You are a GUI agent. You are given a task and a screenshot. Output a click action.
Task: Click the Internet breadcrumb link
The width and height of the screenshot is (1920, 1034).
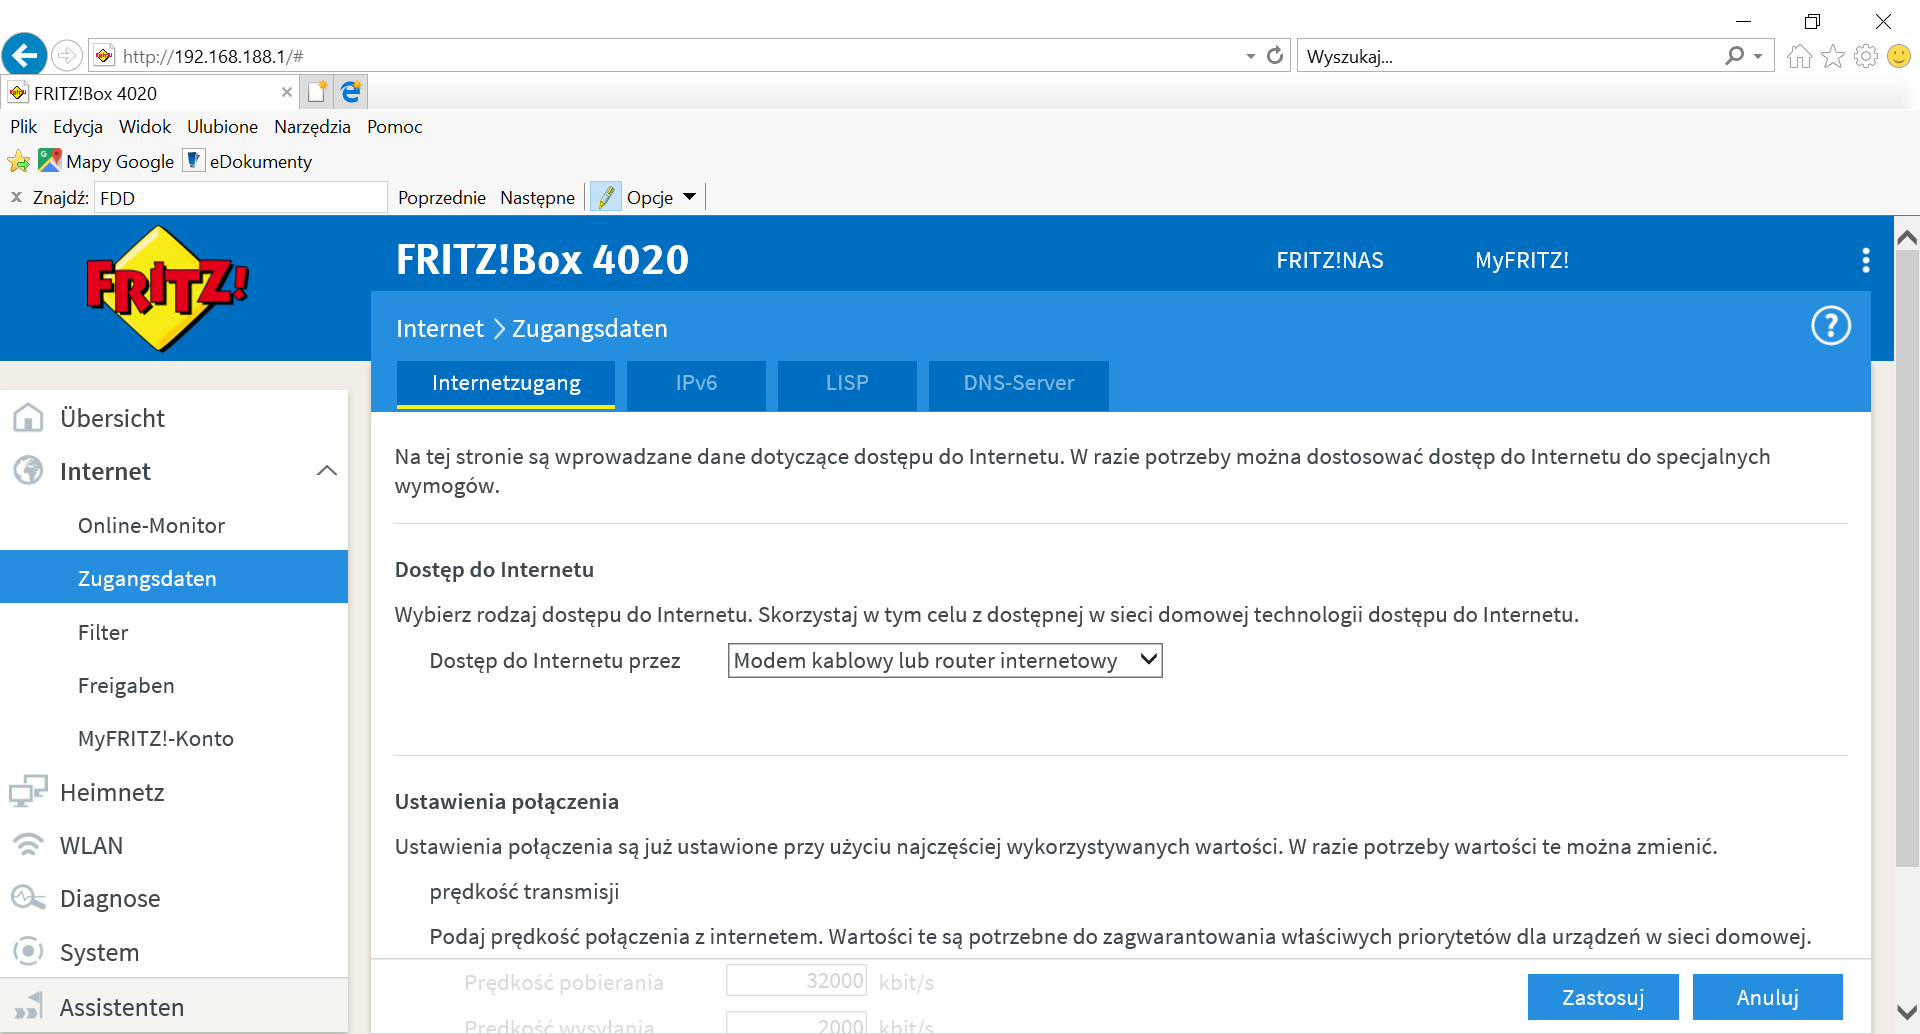440,328
